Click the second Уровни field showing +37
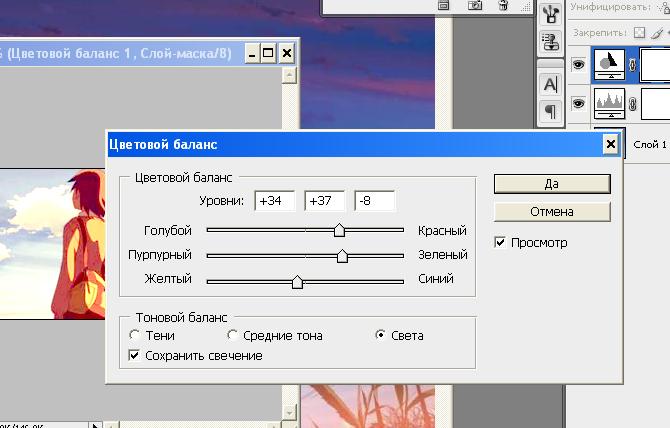The image size is (670, 428). pos(325,201)
